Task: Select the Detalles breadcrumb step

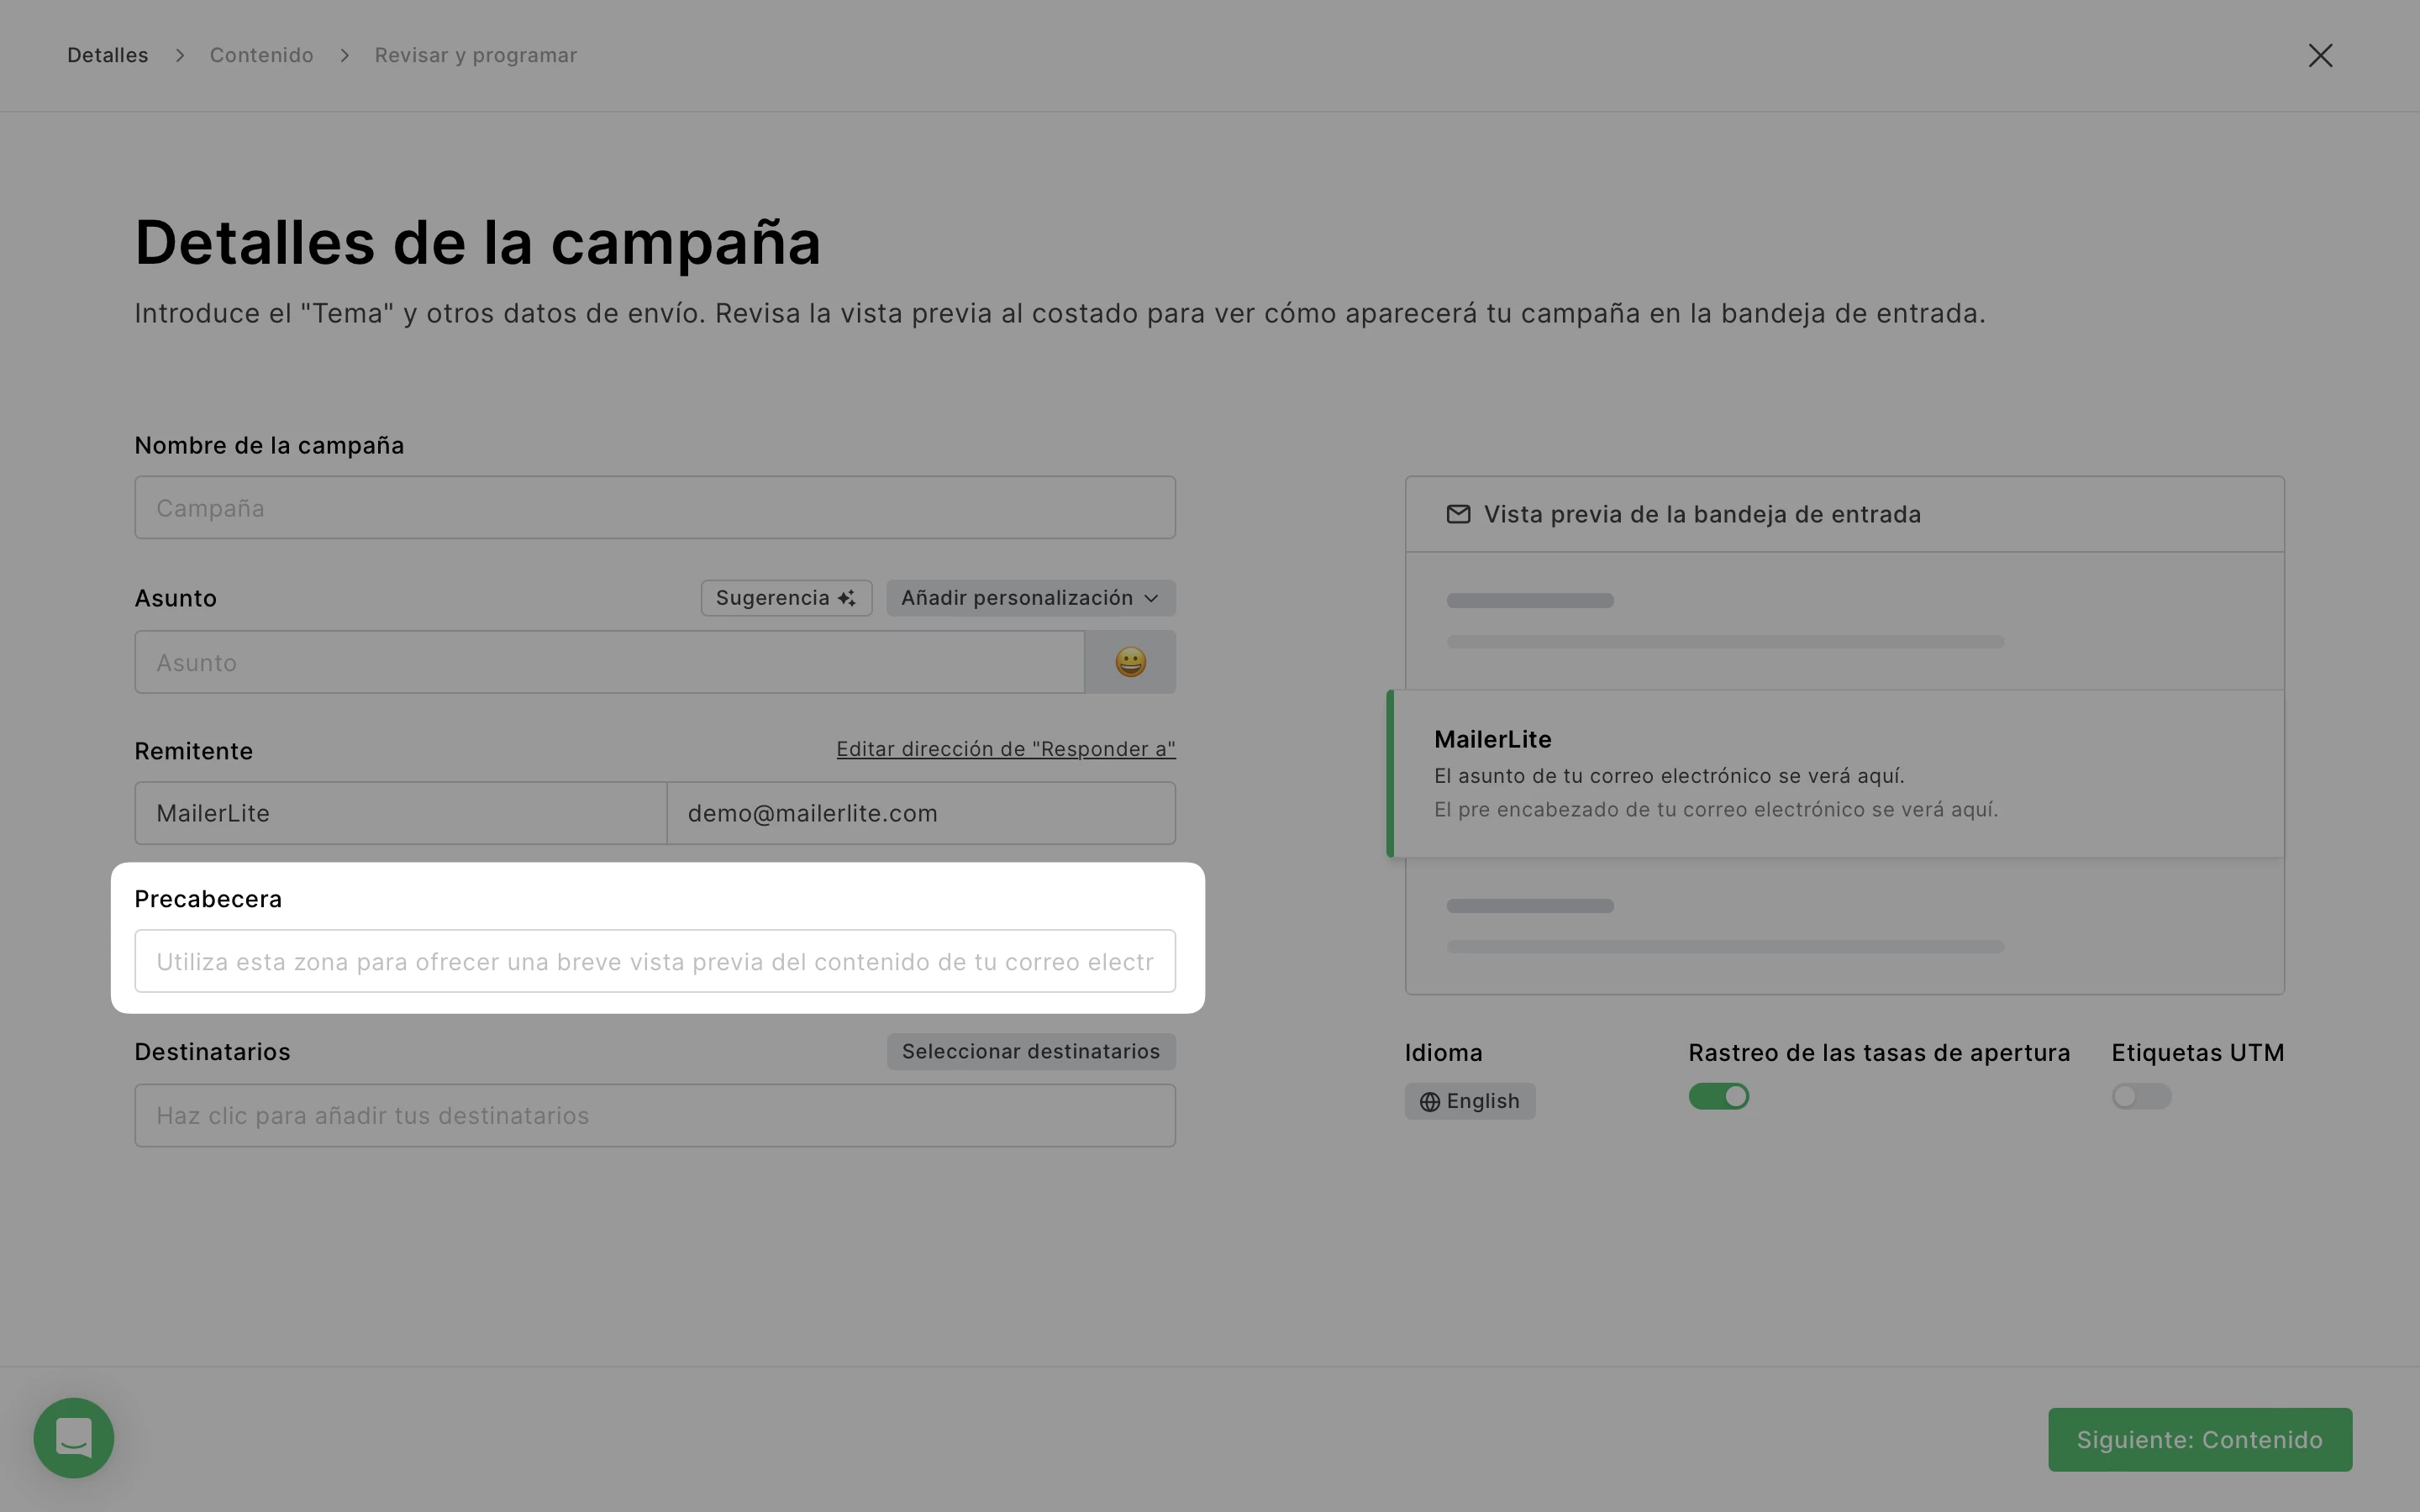Action: click(107, 55)
